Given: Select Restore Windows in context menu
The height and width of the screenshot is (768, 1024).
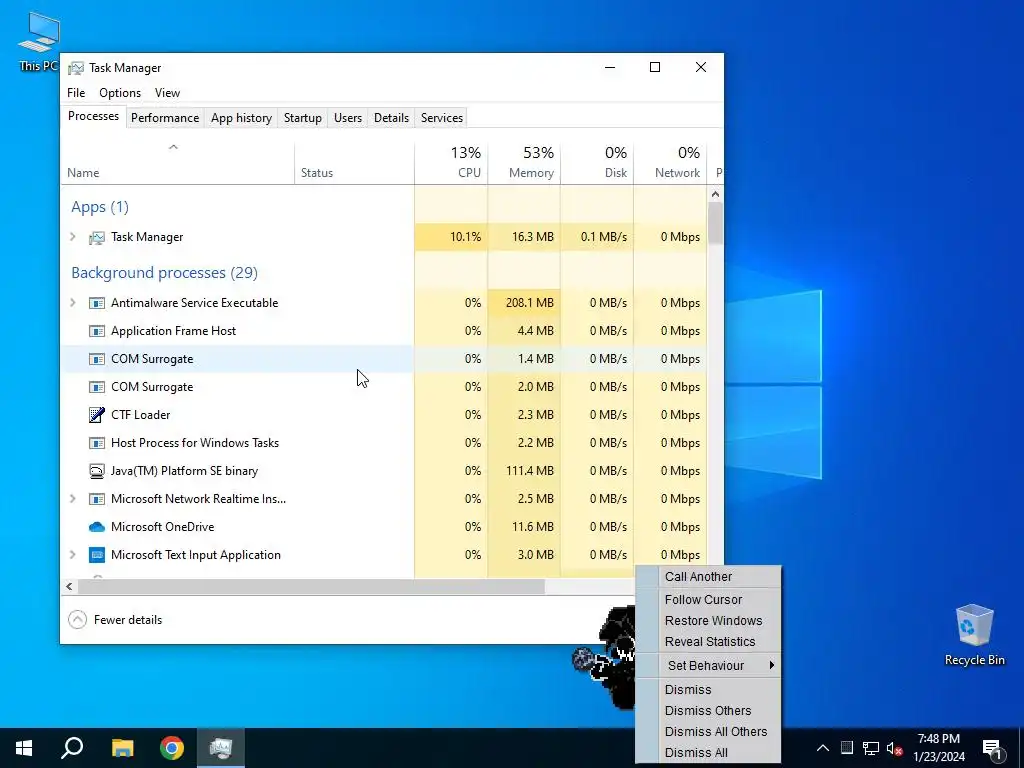Looking at the screenshot, I should (709, 620).
